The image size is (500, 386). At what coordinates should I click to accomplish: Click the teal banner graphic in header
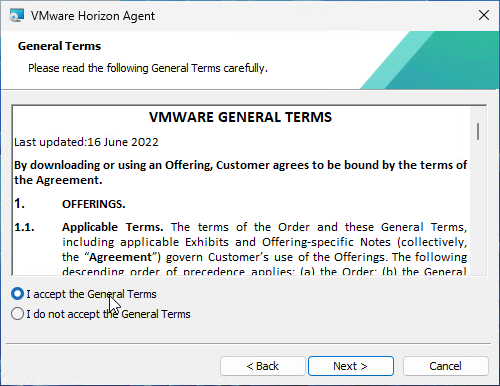(430, 60)
